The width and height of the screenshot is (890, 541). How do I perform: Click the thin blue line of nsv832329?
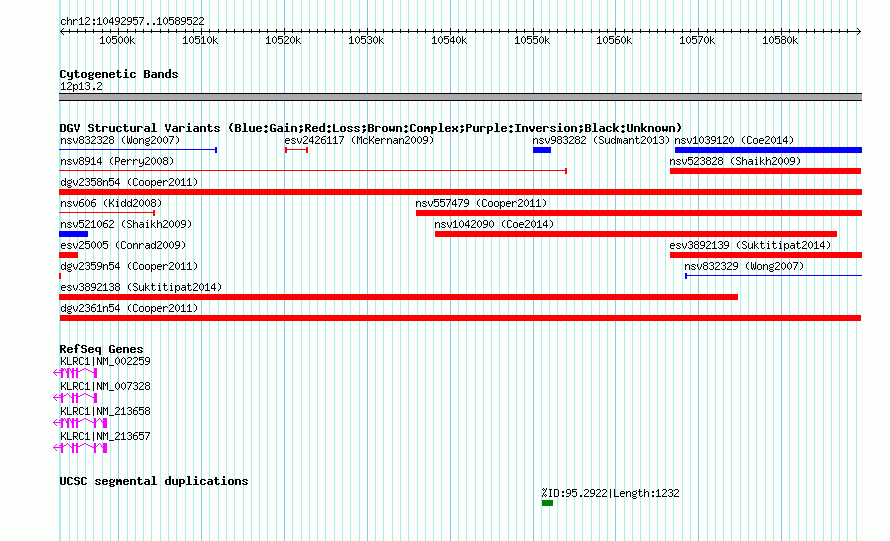[773, 276]
